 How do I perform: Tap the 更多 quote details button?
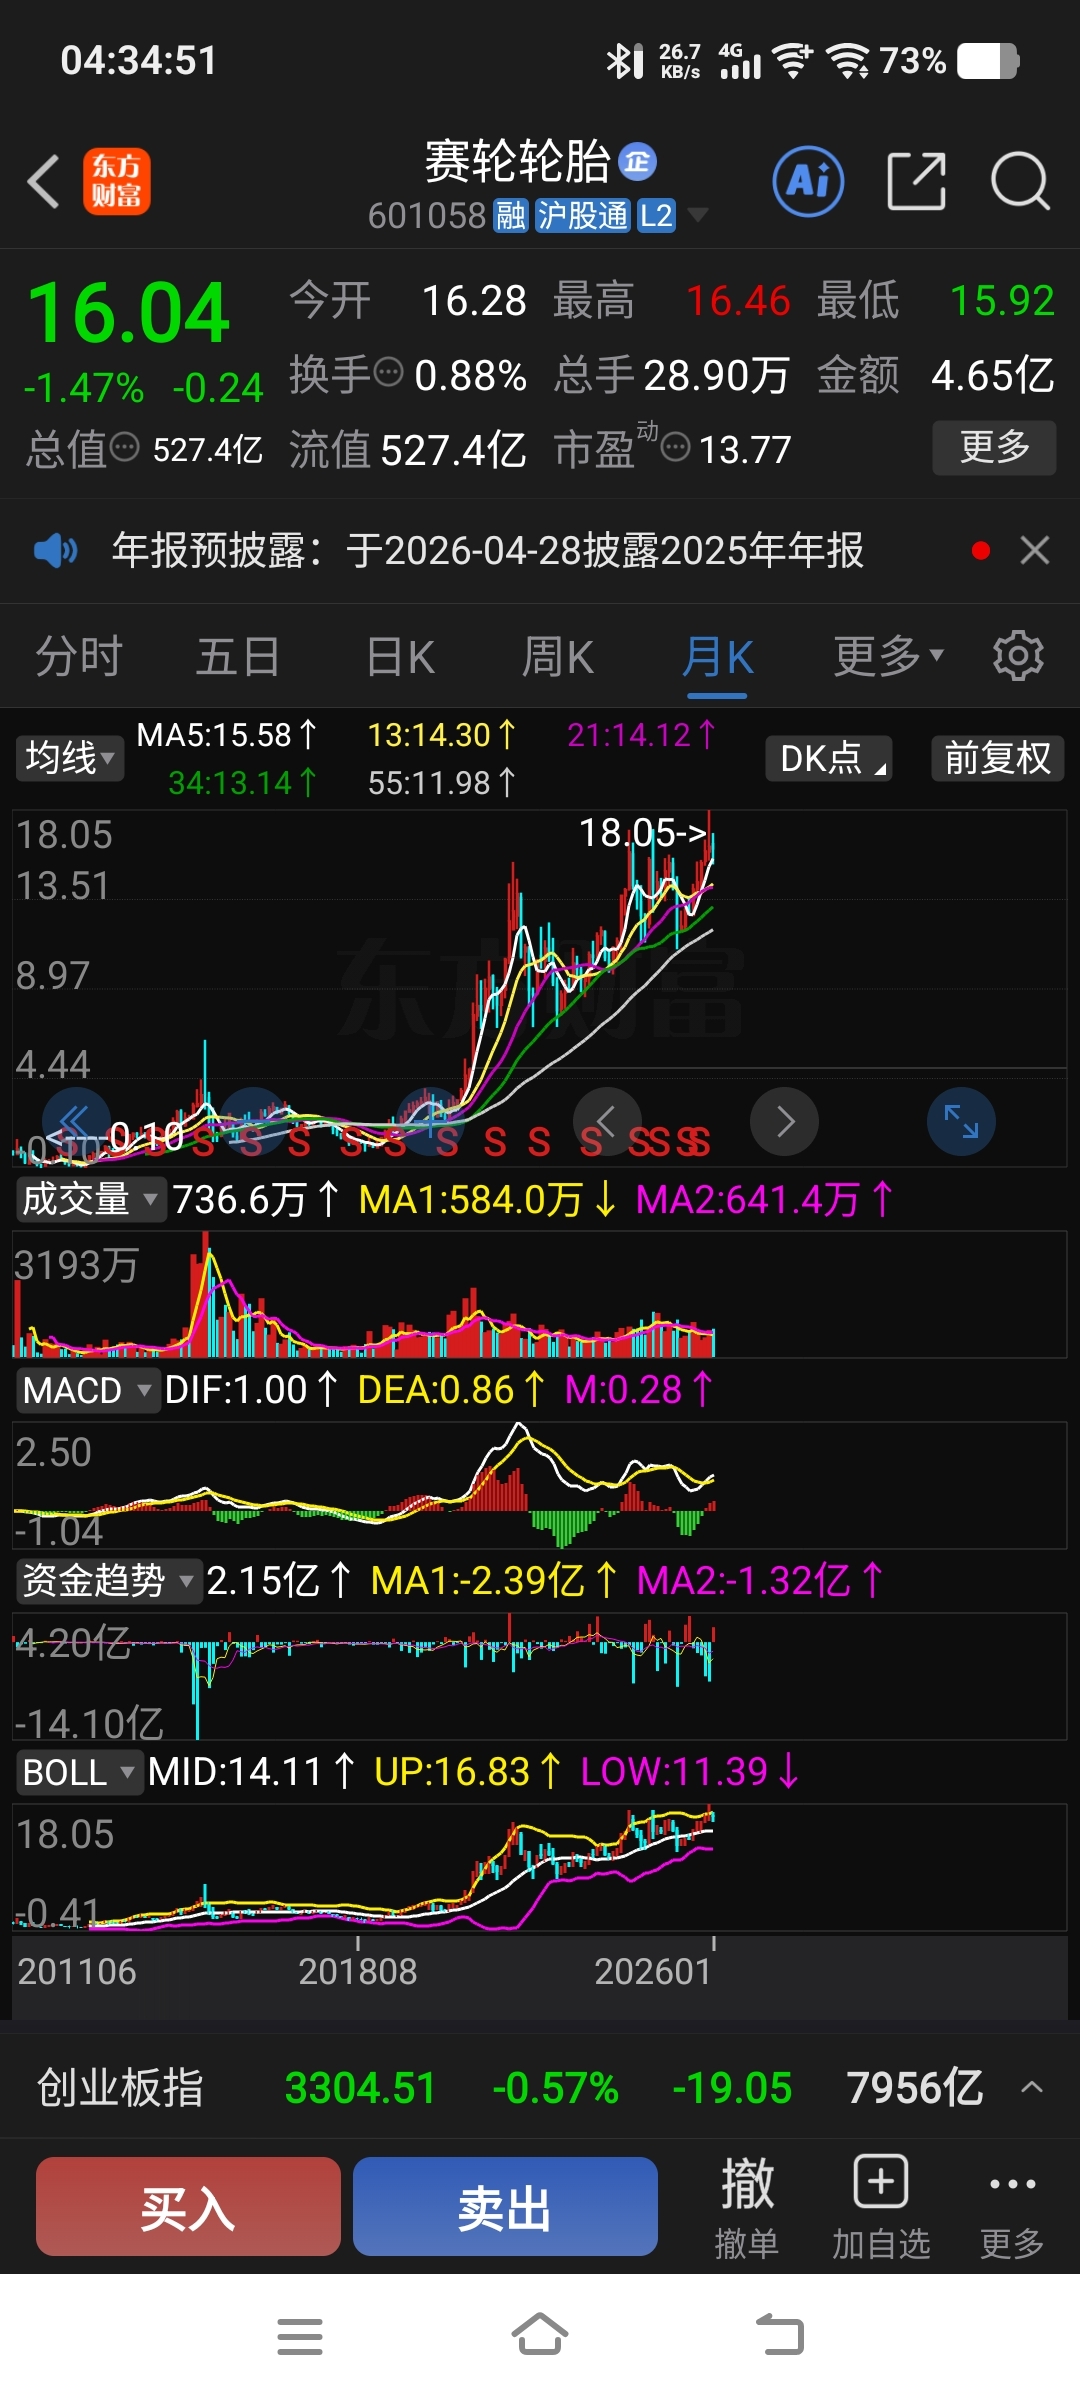click(x=994, y=447)
